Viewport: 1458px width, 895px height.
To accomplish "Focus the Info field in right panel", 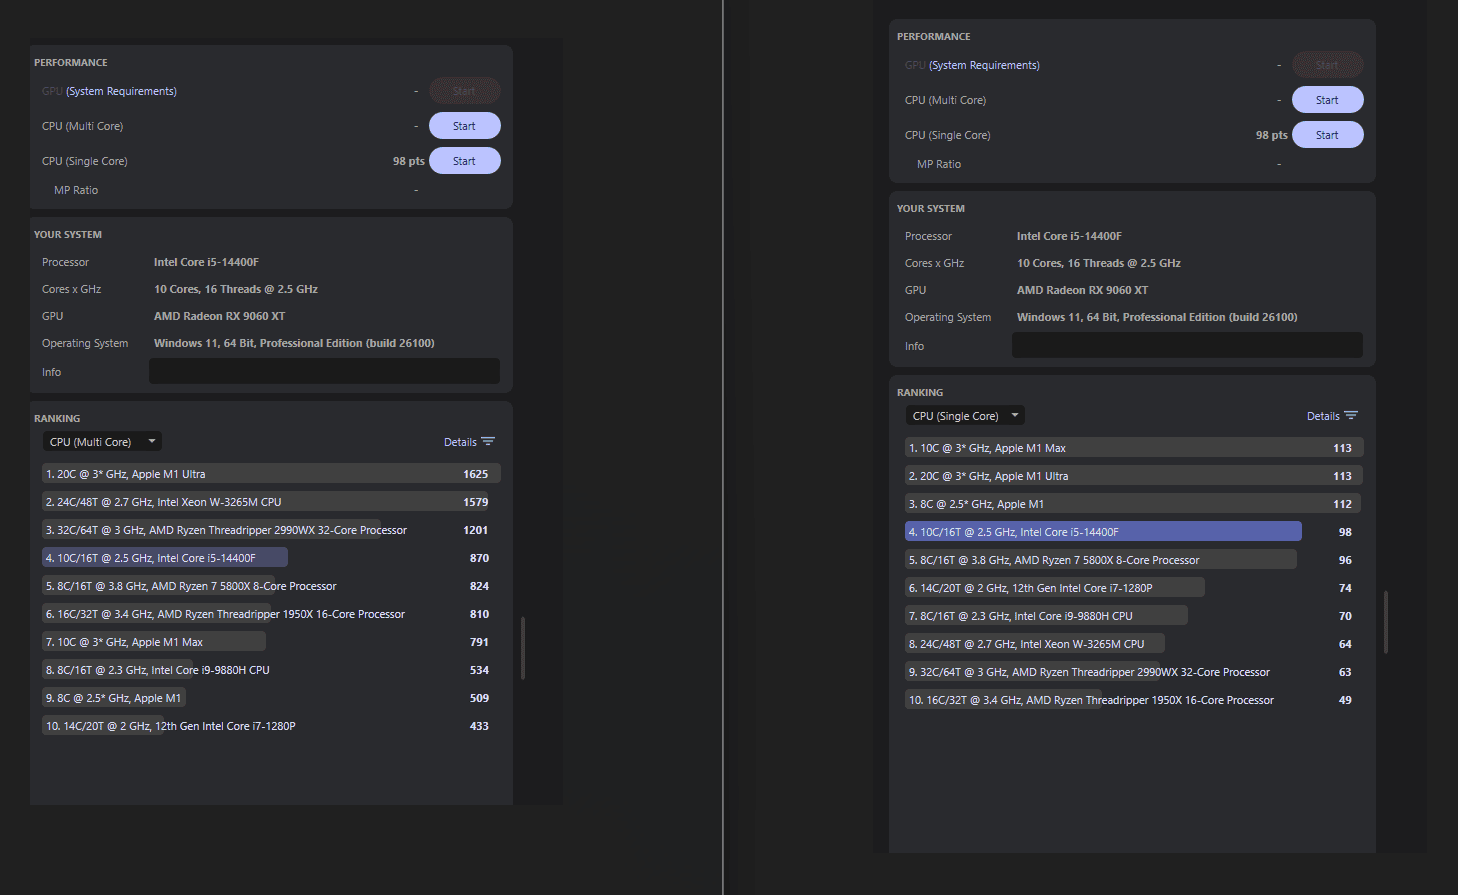I will pos(1187,345).
